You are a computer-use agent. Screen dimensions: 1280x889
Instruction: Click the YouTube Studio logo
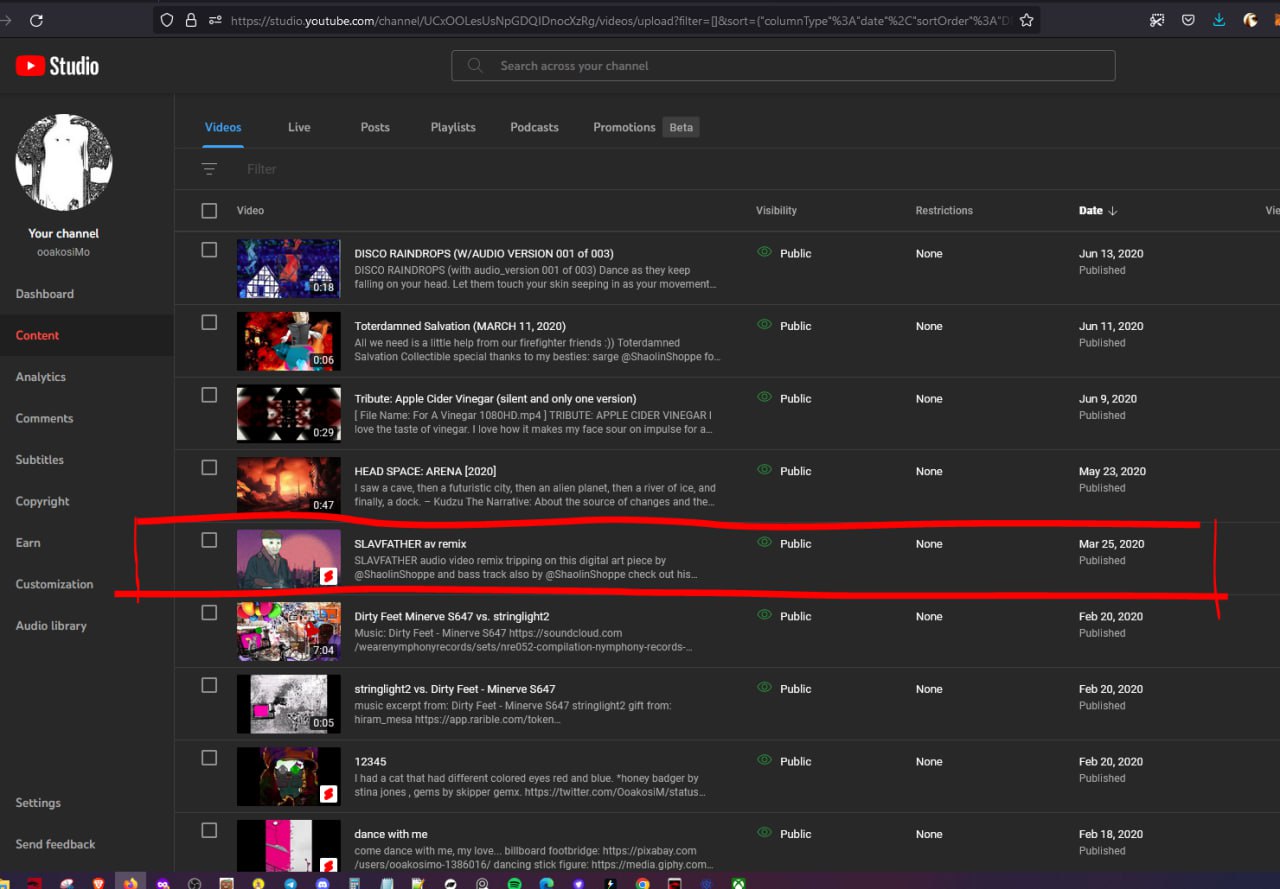click(57, 66)
